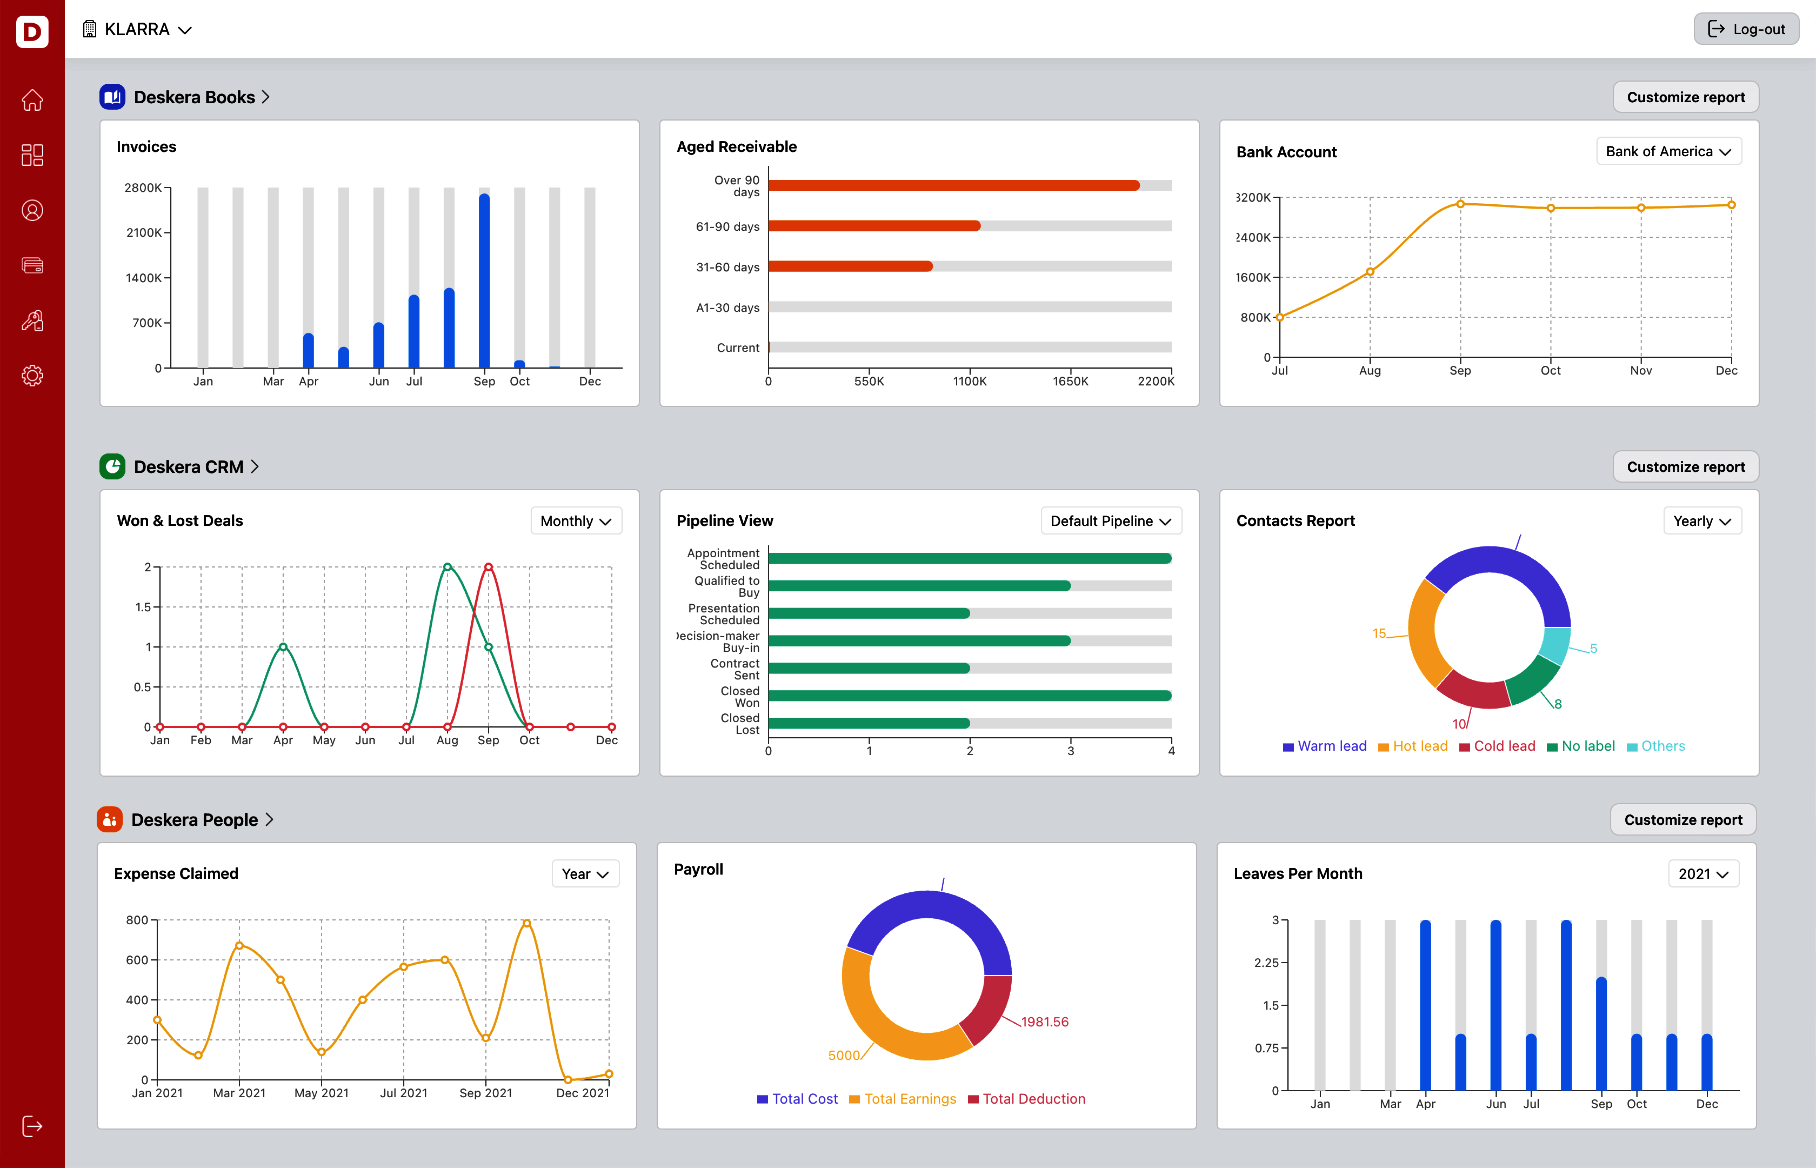Open the dashboard grid icon in sidebar

pyautogui.click(x=32, y=155)
